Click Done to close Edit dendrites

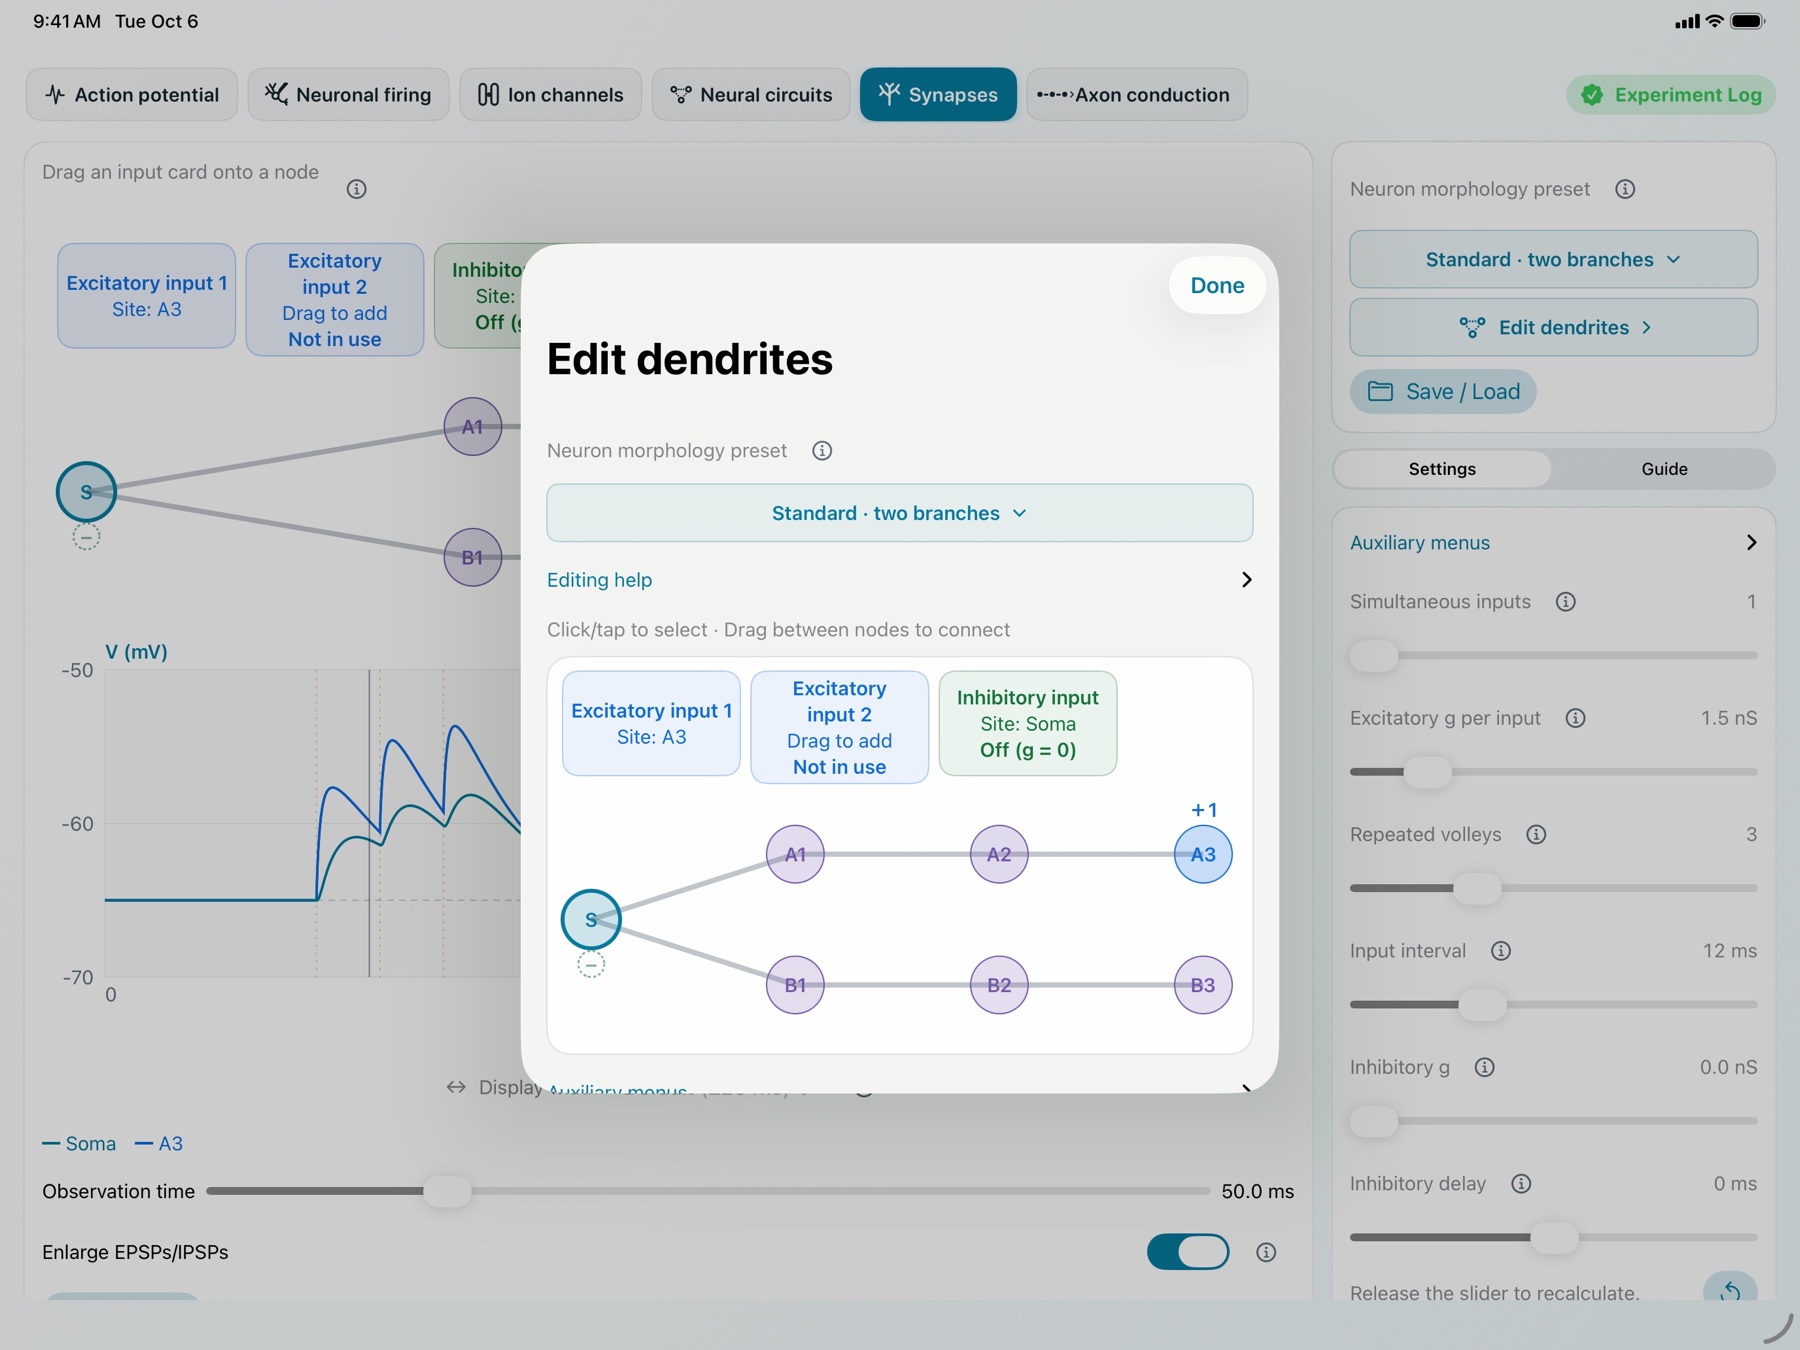point(1217,286)
